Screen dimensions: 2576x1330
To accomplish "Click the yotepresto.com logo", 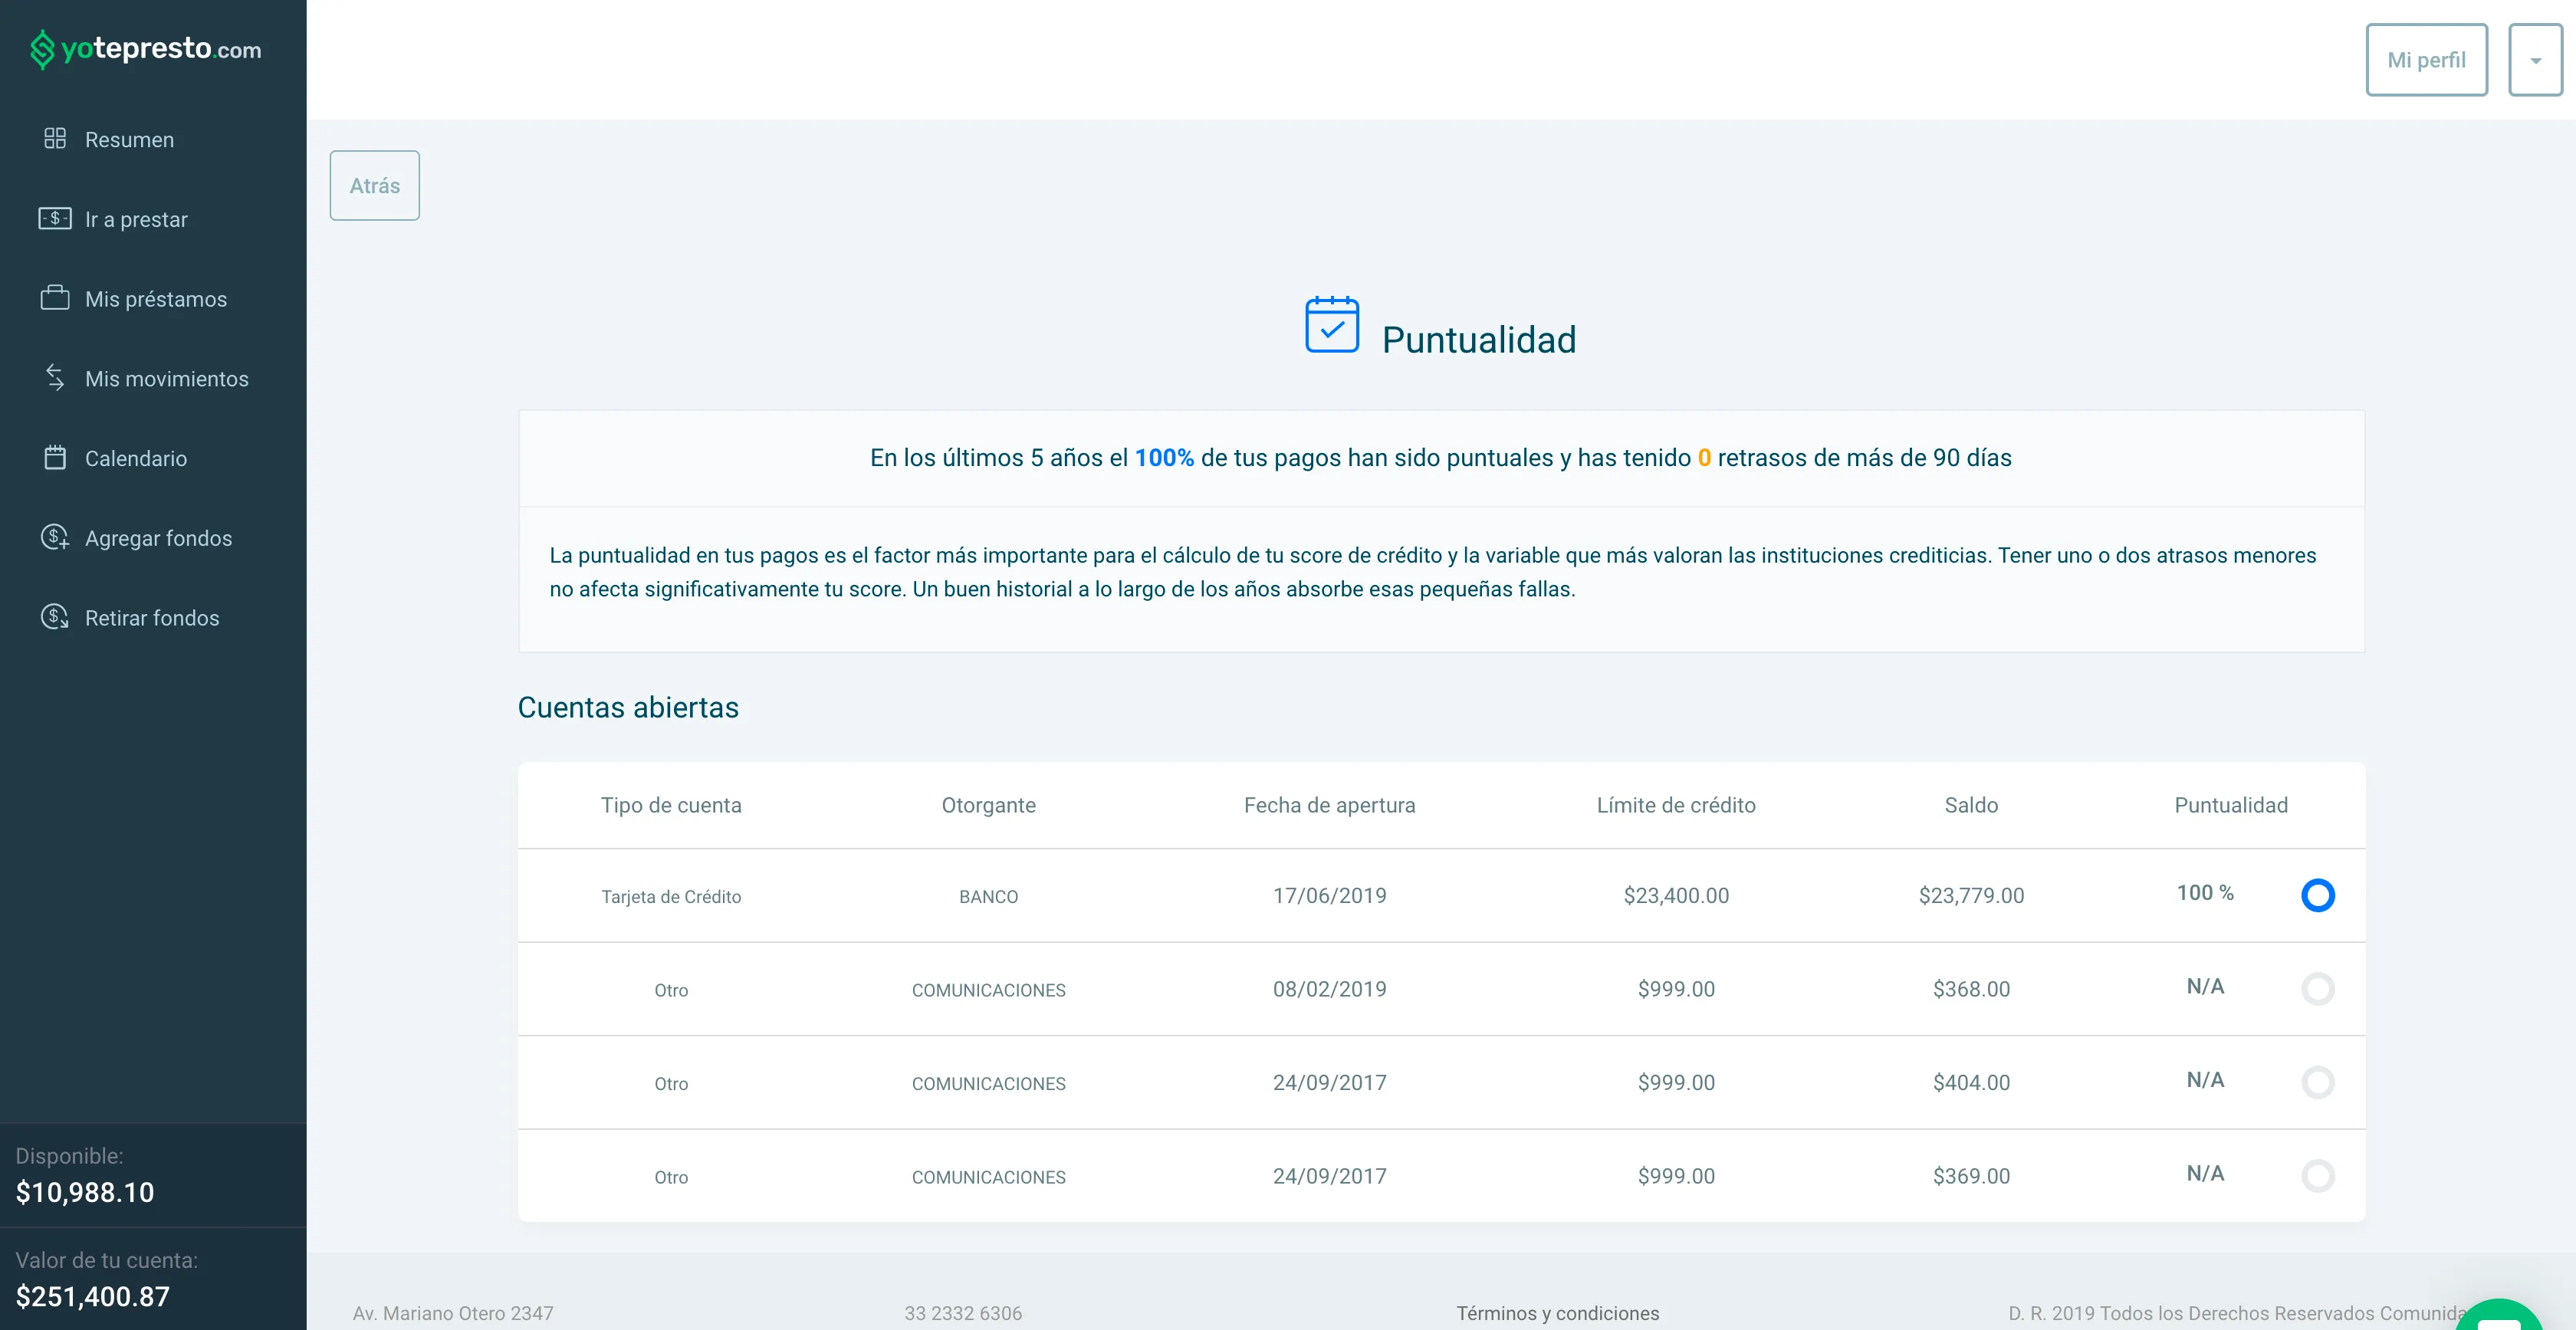I will pyautogui.click(x=146, y=49).
